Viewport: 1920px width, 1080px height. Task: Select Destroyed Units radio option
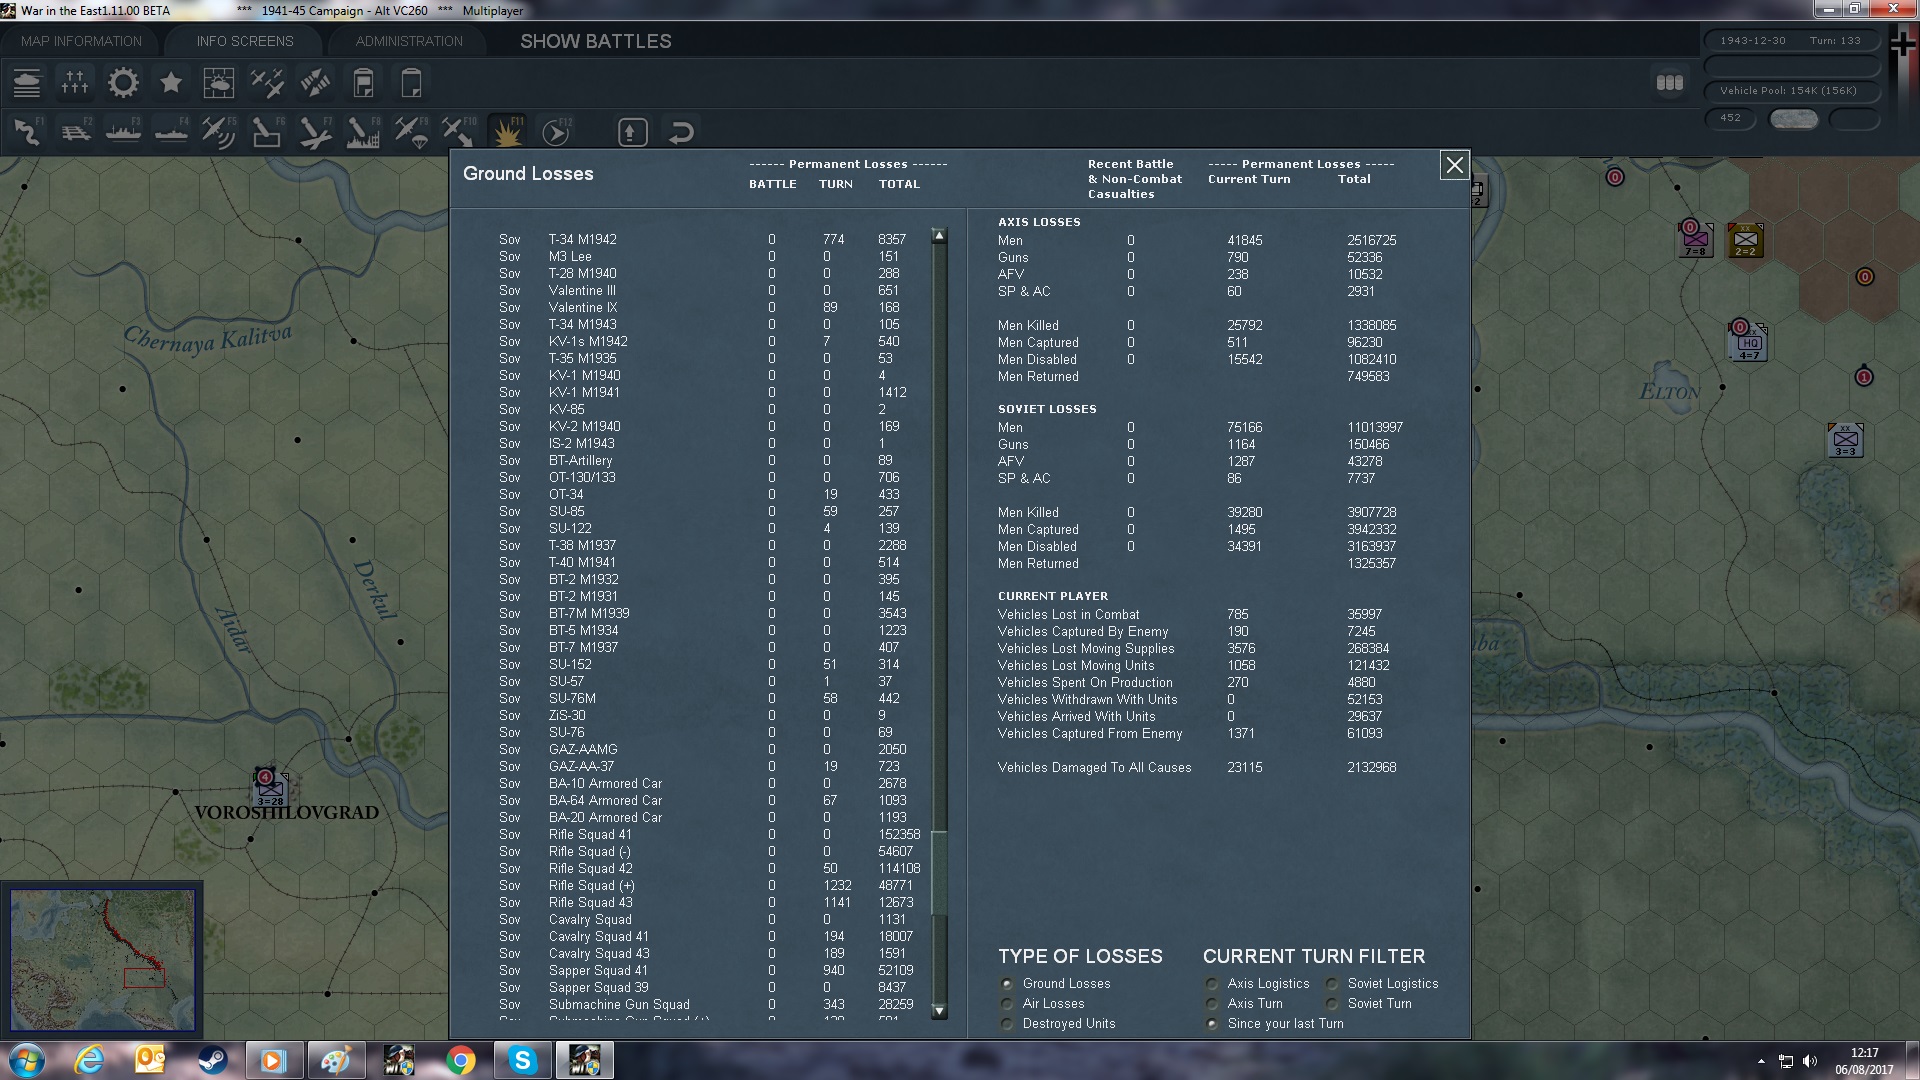(1007, 1023)
